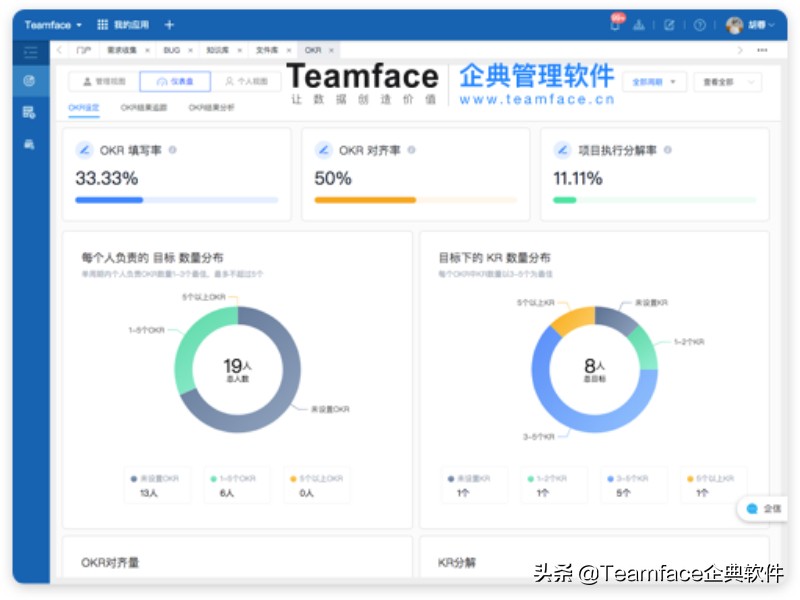Open the 全部周期 dropdown

(656, 82)
